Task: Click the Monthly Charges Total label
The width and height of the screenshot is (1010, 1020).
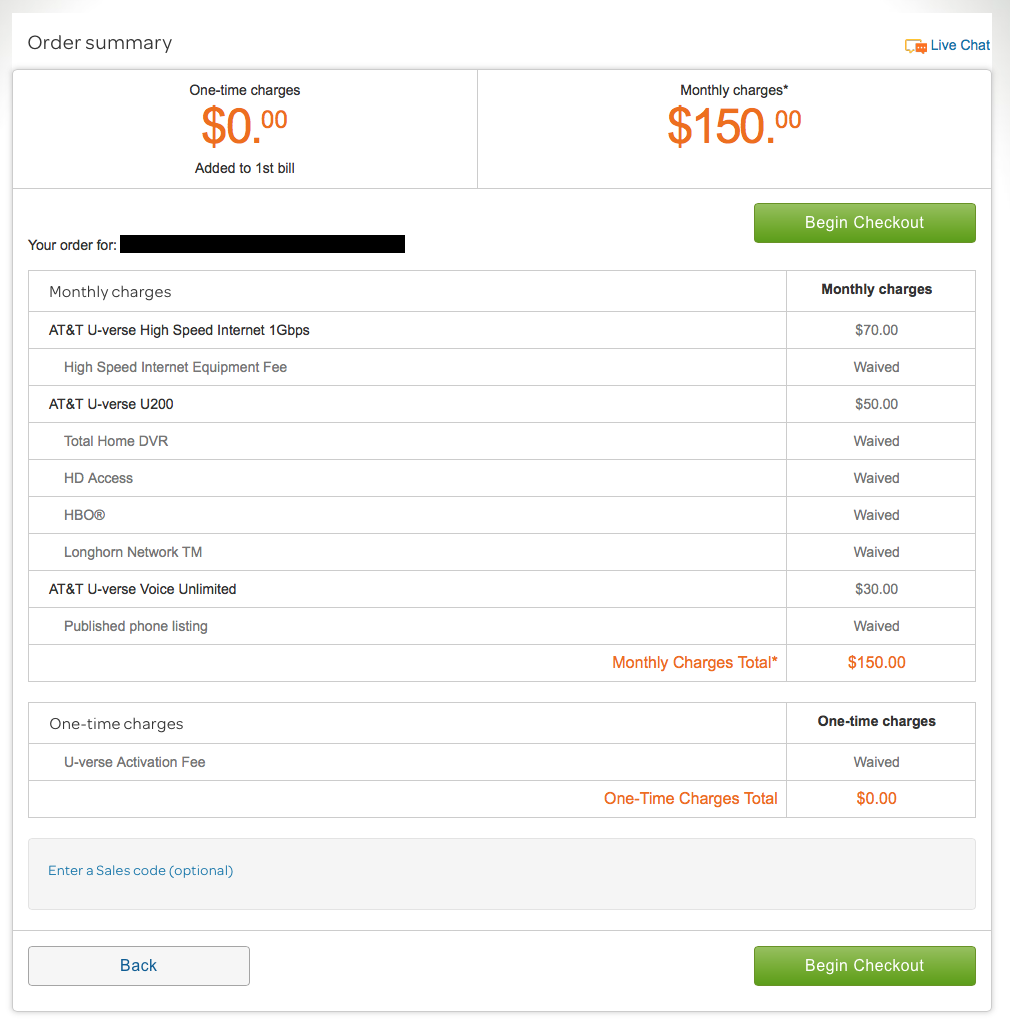Action: coord(694,662)
